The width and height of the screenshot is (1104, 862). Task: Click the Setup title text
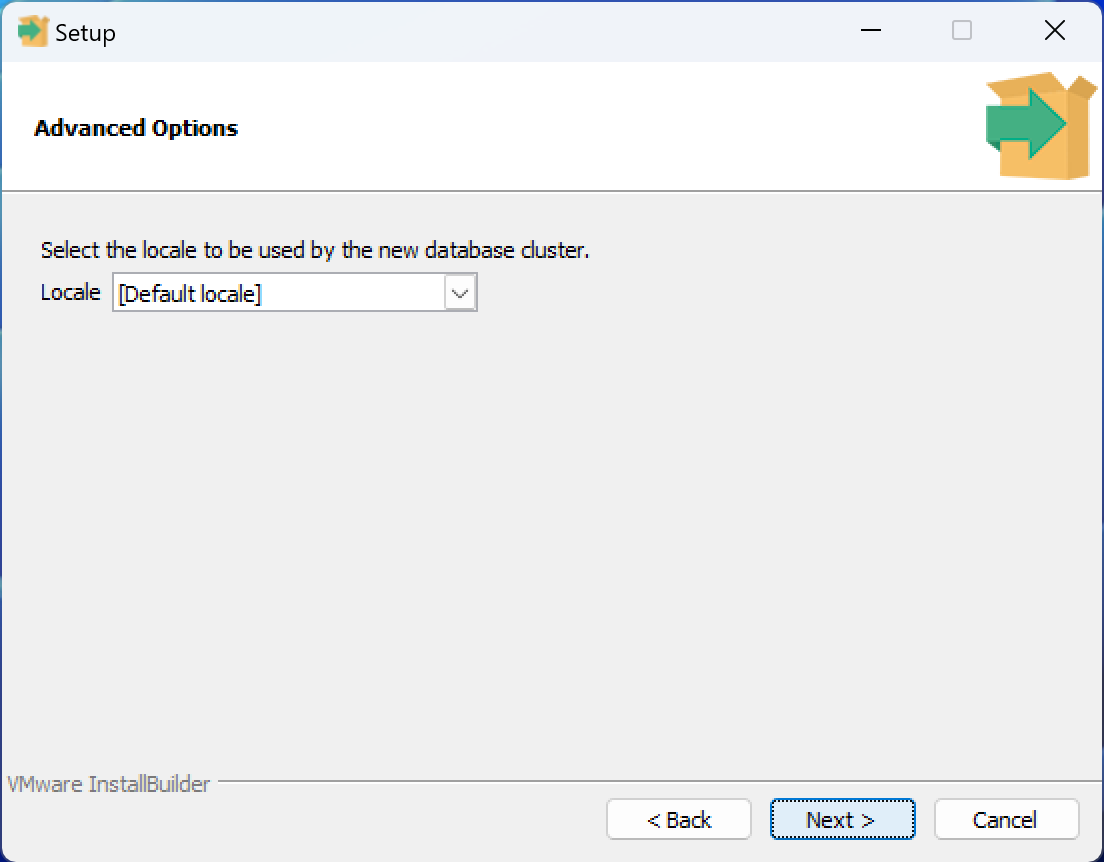point(85,33)
